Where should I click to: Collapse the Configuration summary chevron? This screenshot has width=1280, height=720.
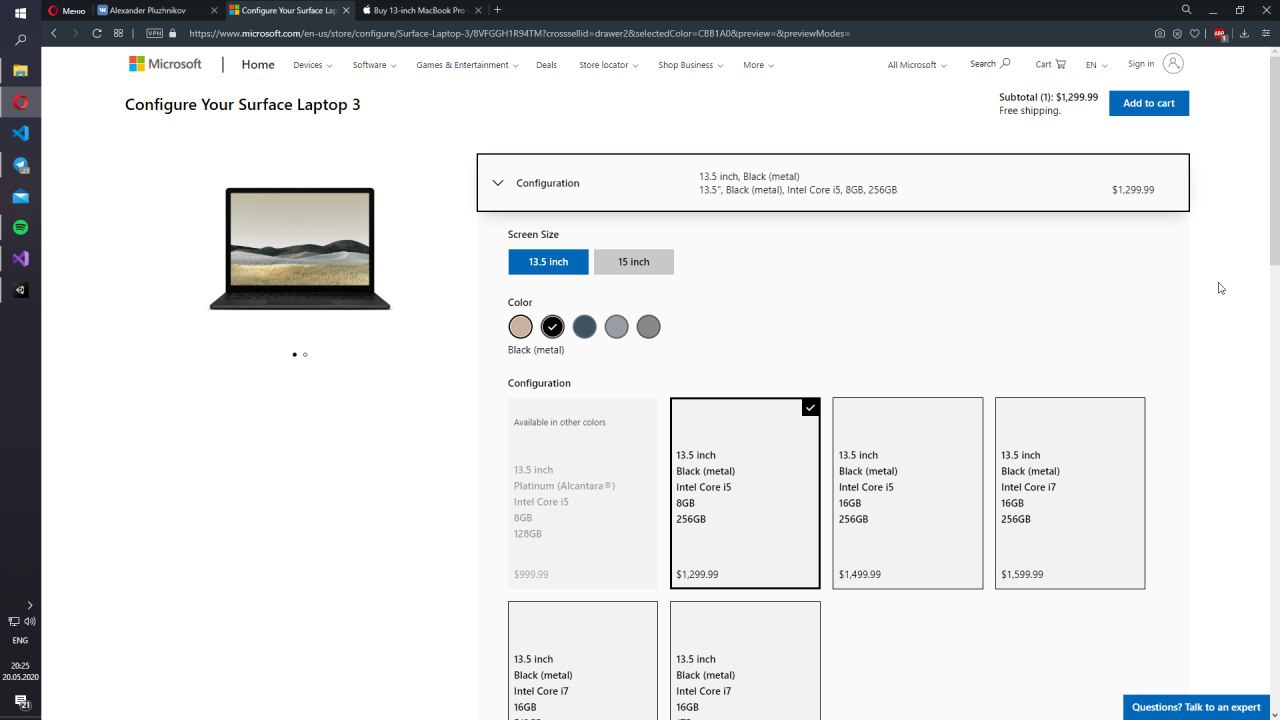[498, 183]
